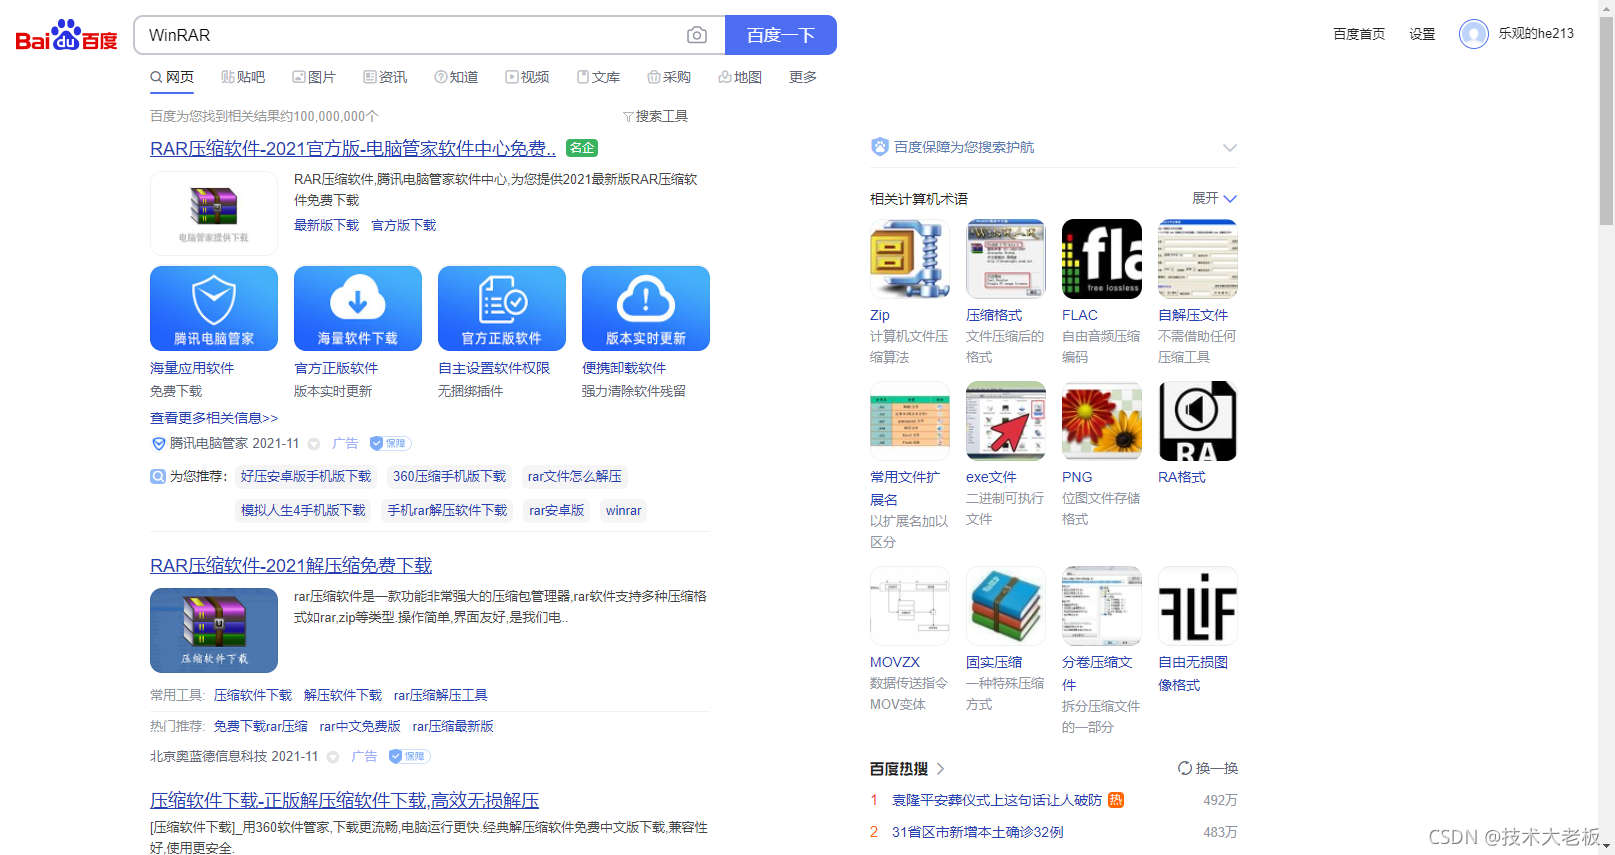Click the 保障 badge next to 北京奥蓝德信息科技
This screenshot has height=855, width=1615.
409,756
